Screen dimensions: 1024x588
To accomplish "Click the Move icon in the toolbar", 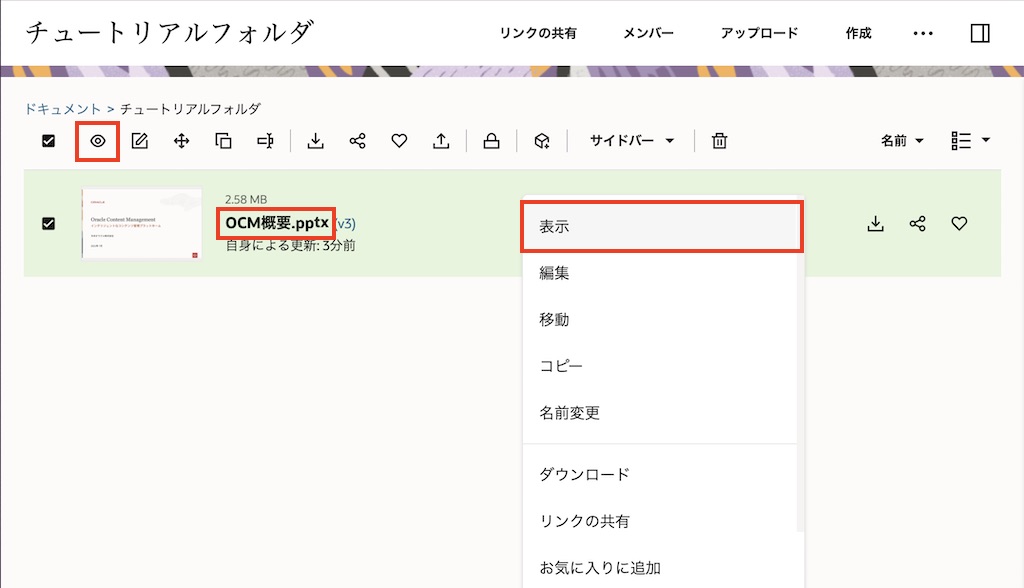I will tap(181, 141).
